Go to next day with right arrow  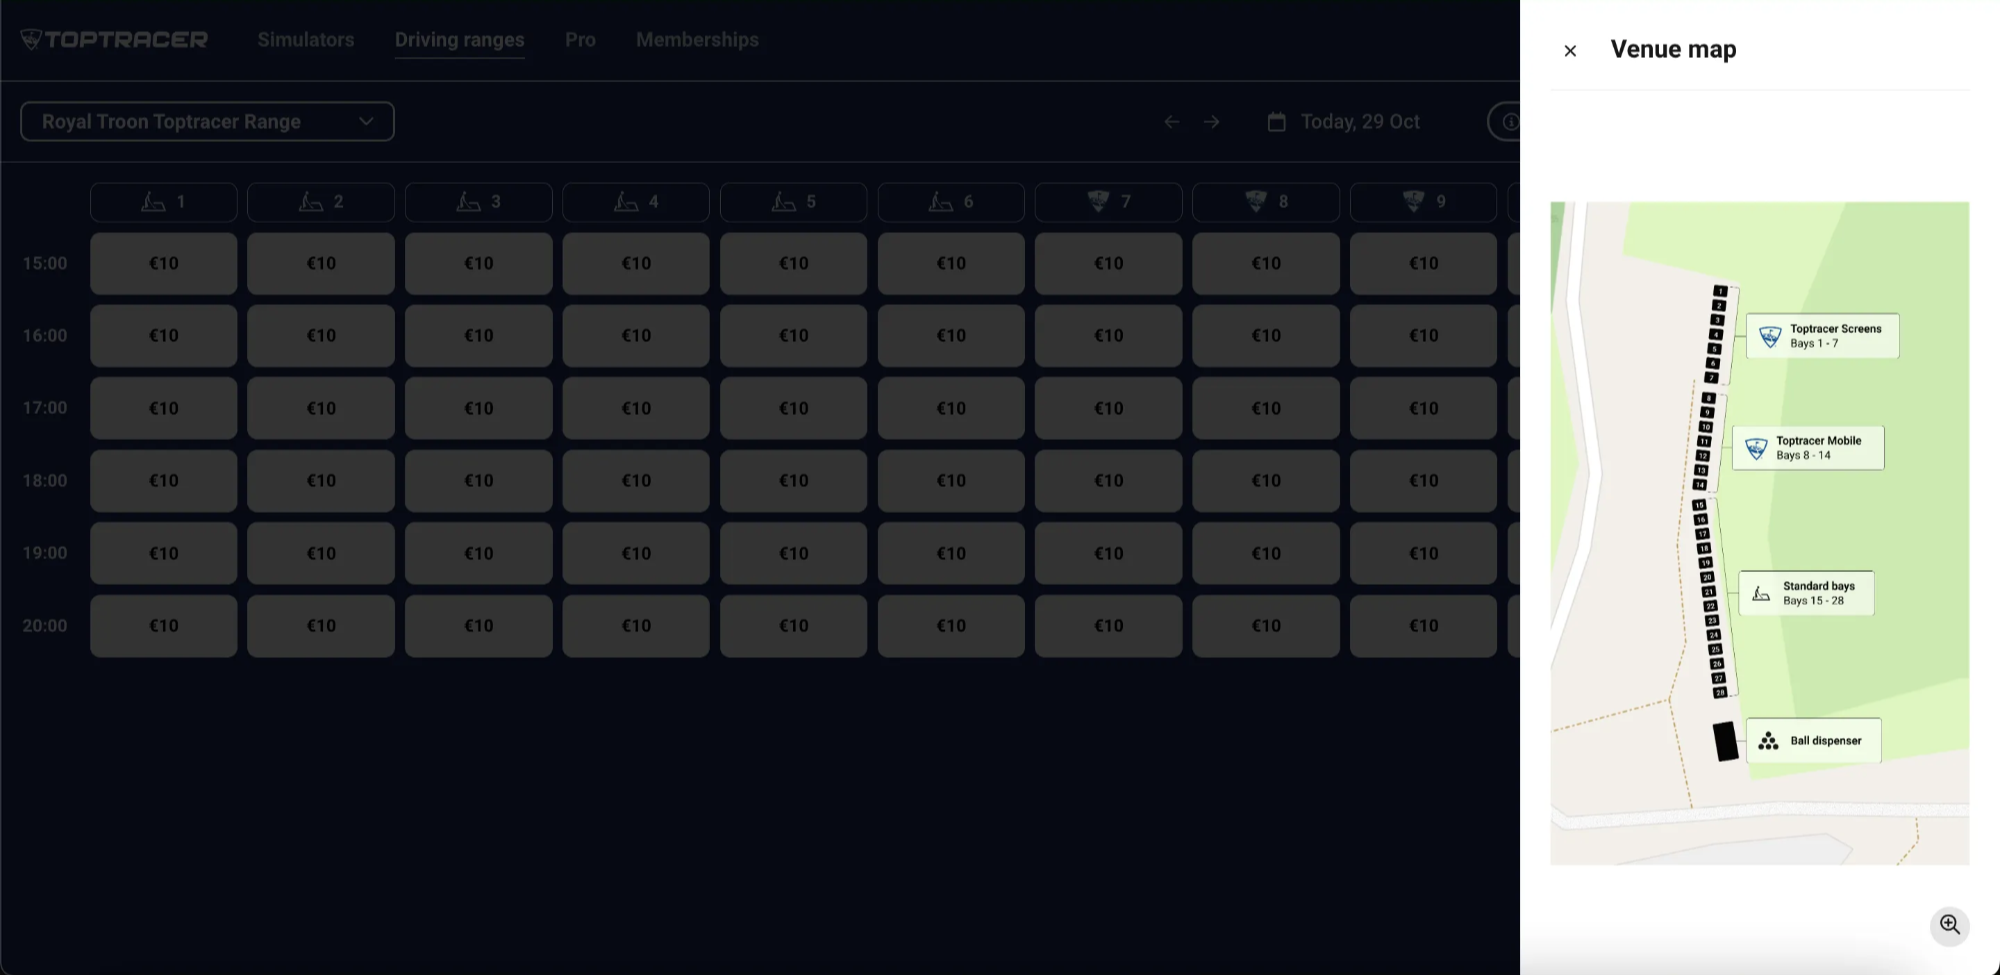pos(1211,122)
